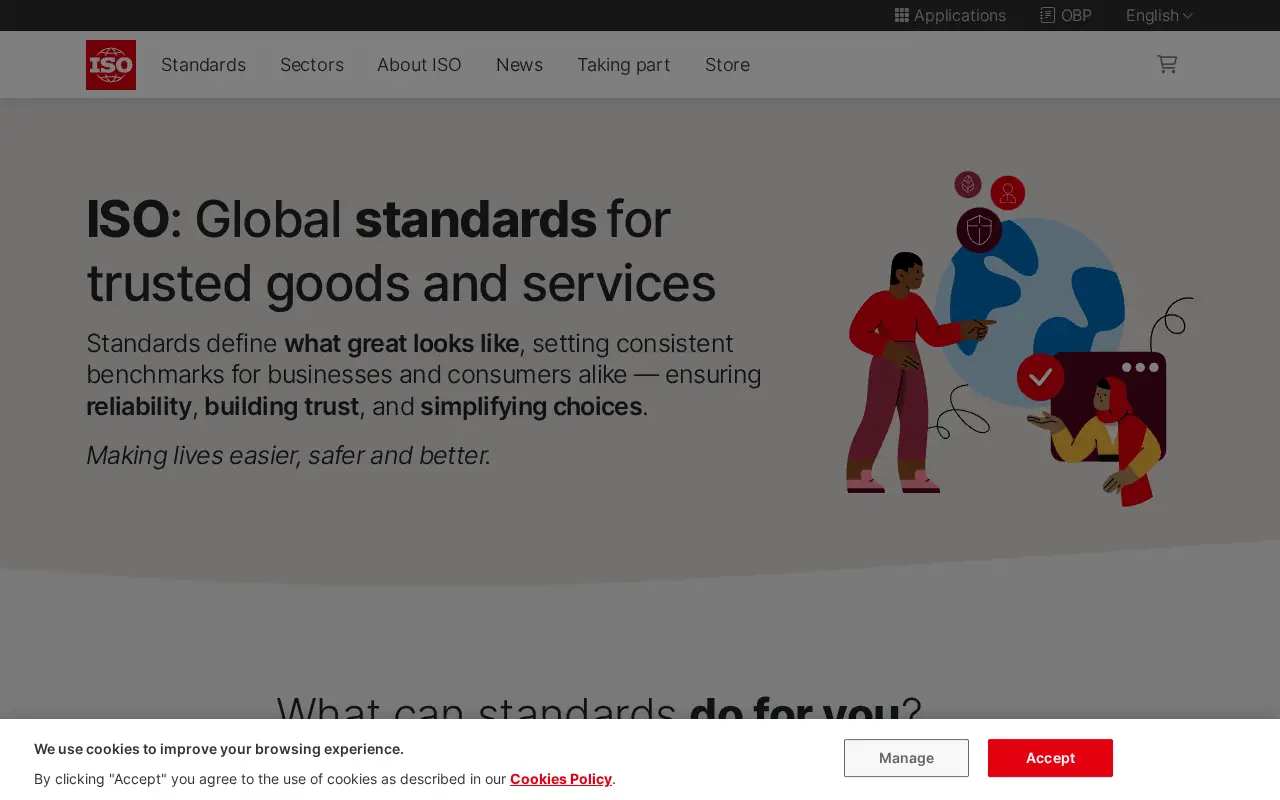The image size is (1280, 800).
Task: Click the Applications grid icon
Action: click(901, 15)
